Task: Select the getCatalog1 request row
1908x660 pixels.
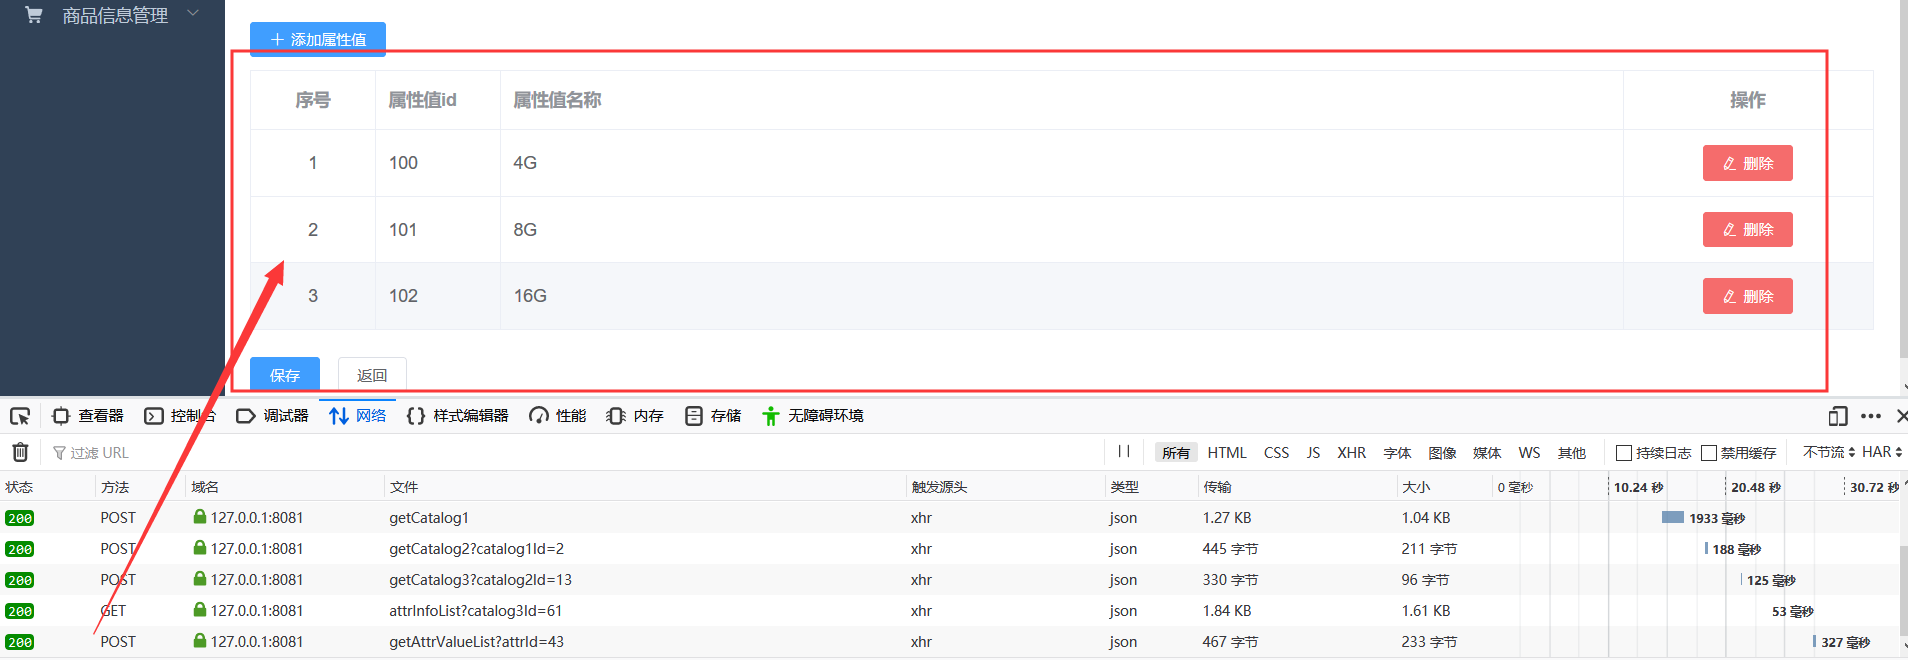Action: 950,518
